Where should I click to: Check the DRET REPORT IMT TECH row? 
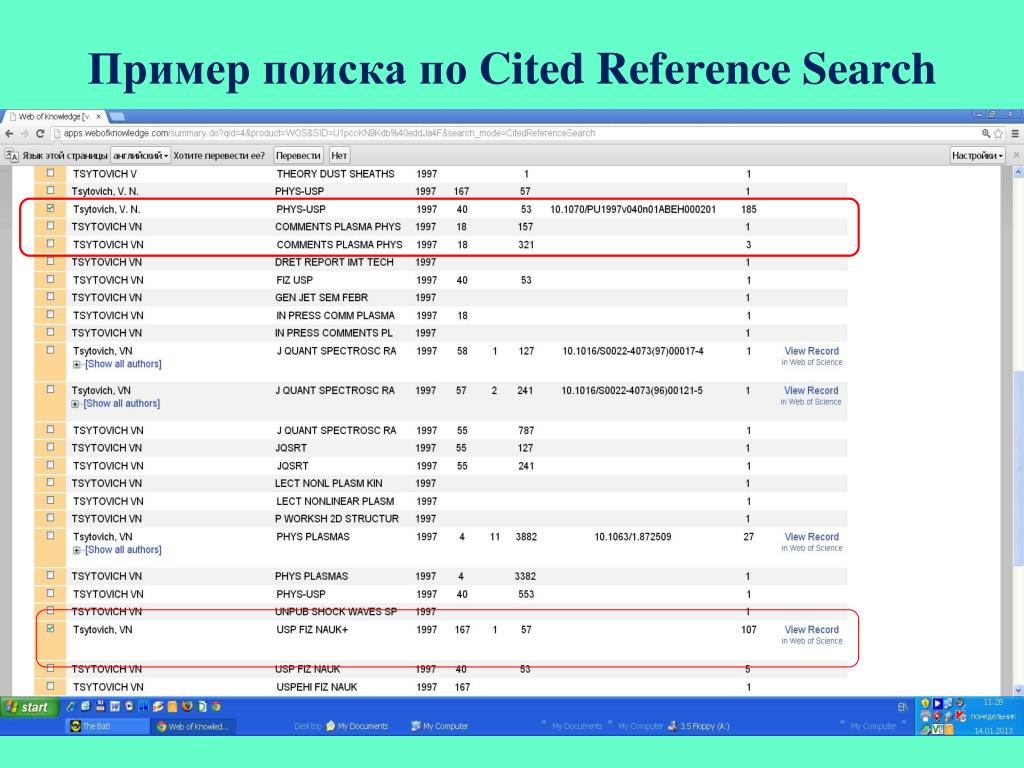[x=50, y=261]
